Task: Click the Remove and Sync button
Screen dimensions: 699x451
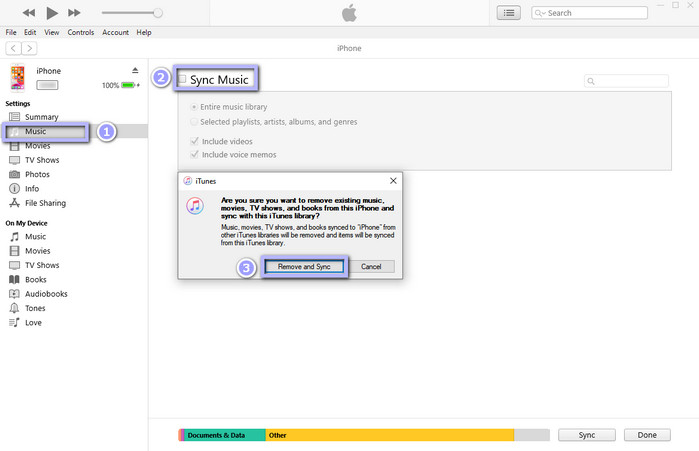Action: pos(304,266)
